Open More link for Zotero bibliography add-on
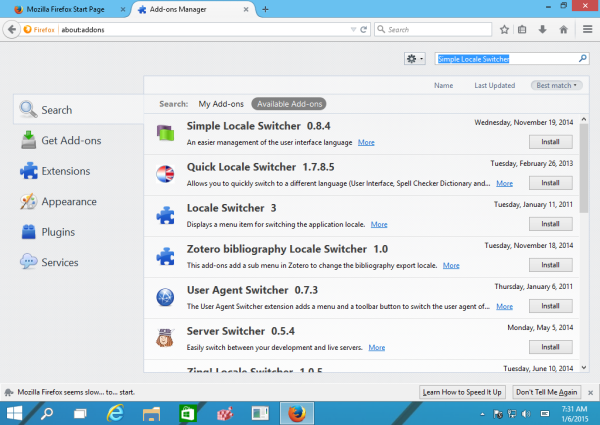The width and height of the screenshot is (600, 425). point(451,265)
